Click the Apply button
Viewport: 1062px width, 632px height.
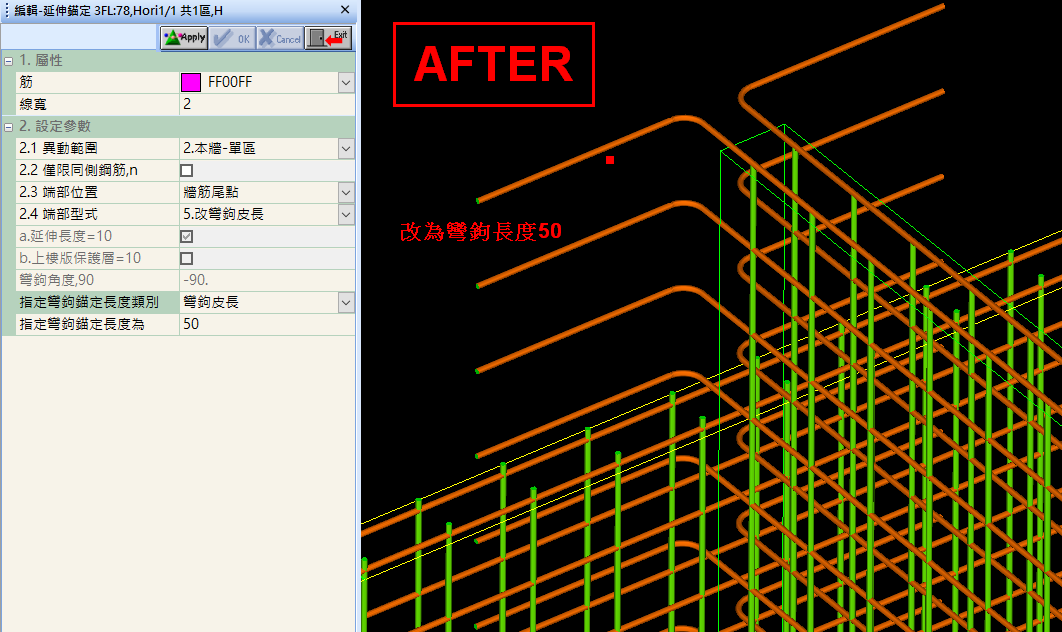[184, 38]
